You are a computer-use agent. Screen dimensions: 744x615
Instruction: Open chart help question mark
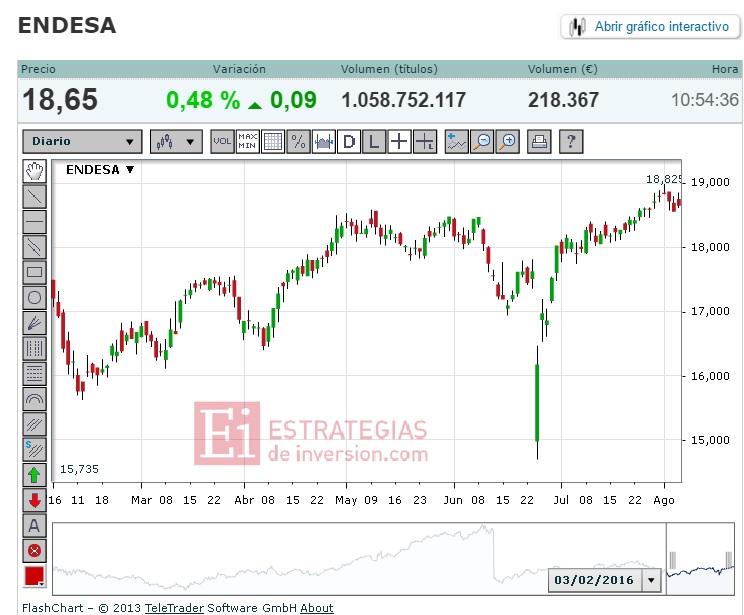[x=571, y=141]
